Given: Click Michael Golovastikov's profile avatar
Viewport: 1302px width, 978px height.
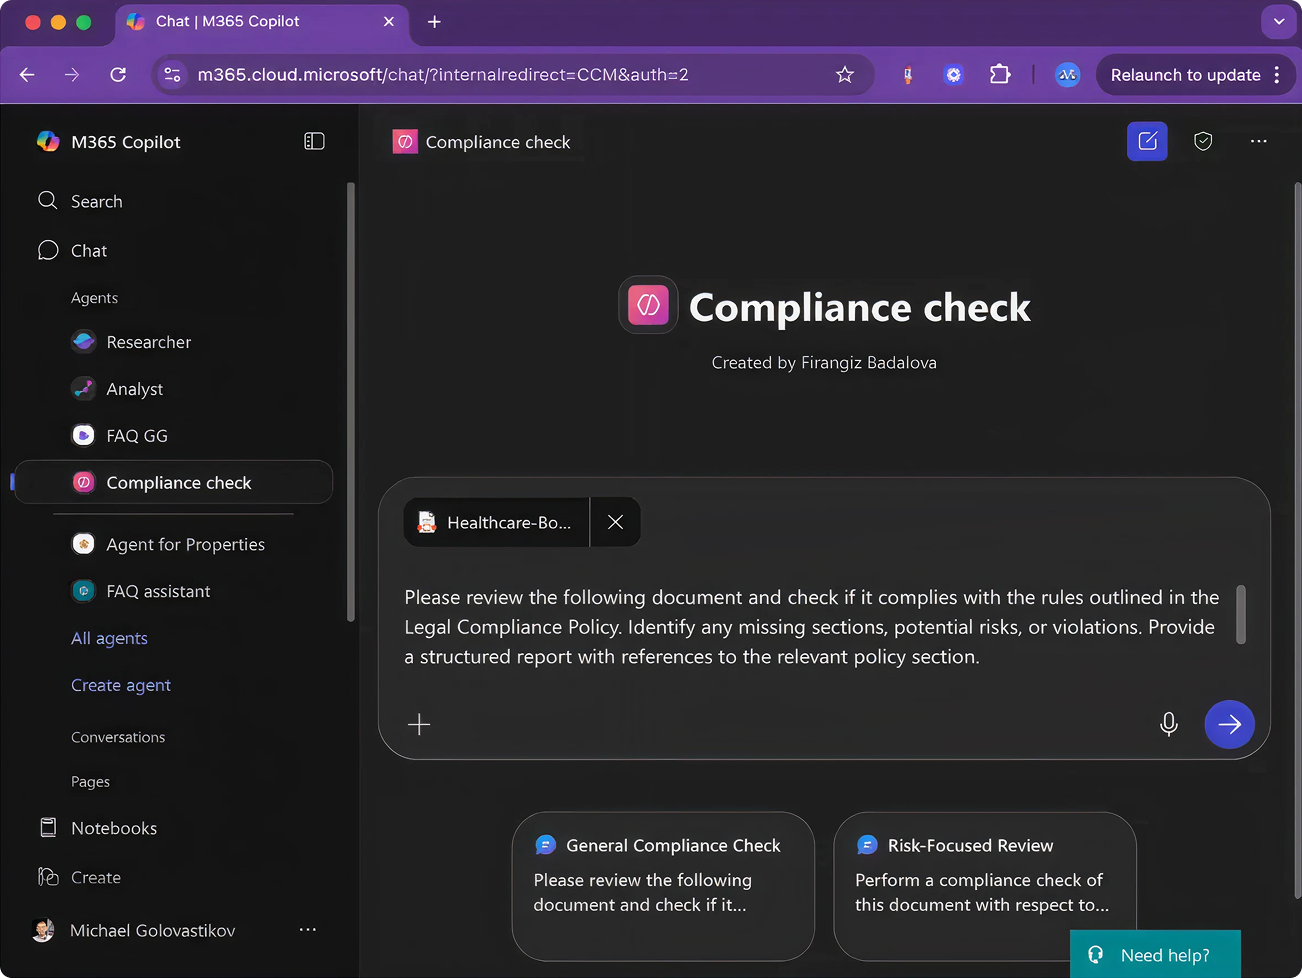Looking at the screenshot, I should coord(43,930).
